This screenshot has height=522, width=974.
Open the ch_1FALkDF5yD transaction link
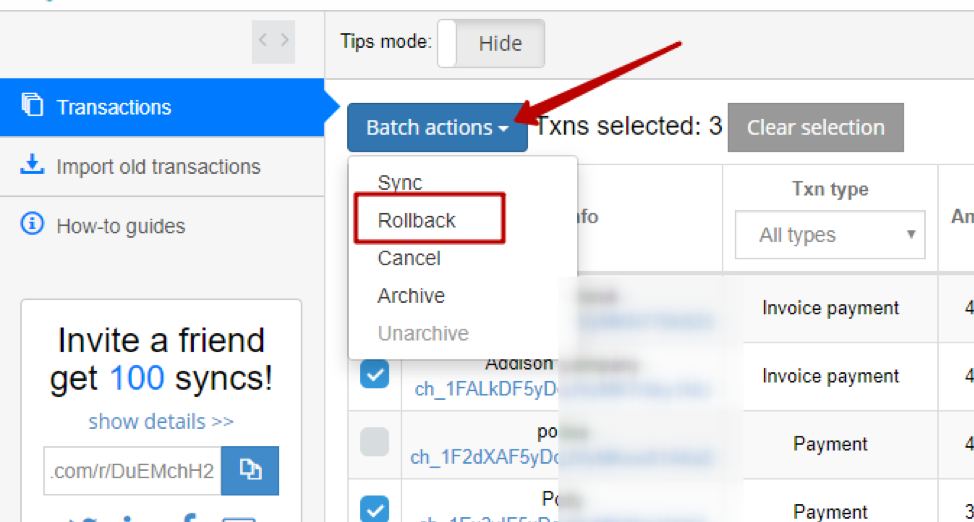[x=488, y=389]
